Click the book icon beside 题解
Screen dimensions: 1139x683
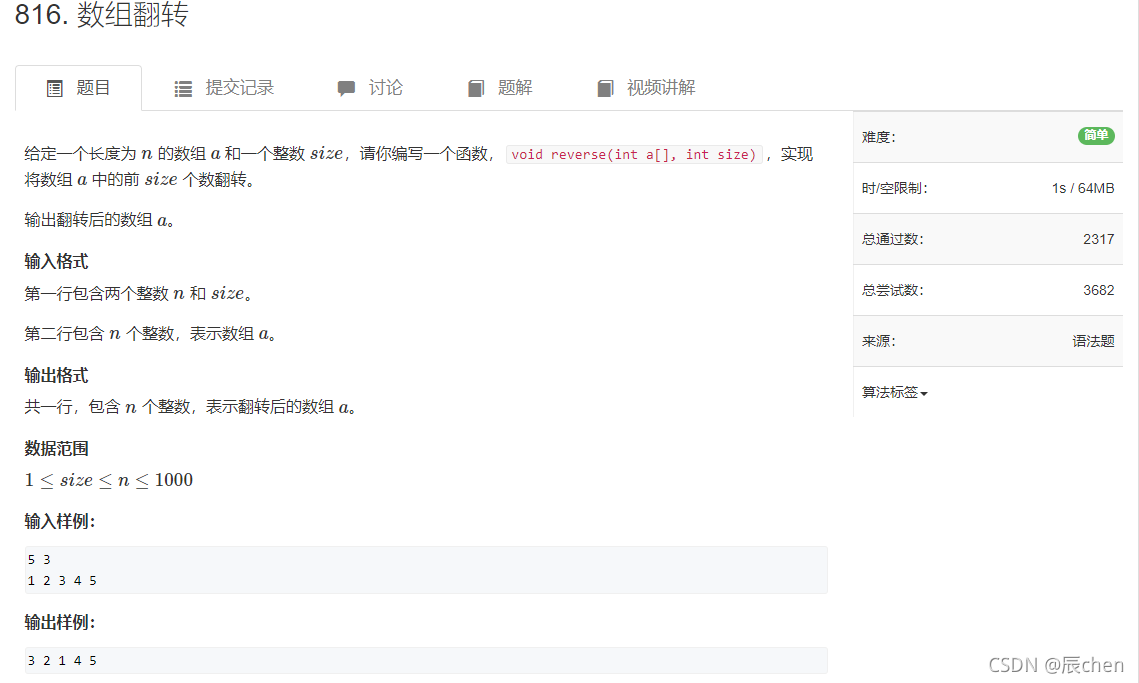click(476, 87)
